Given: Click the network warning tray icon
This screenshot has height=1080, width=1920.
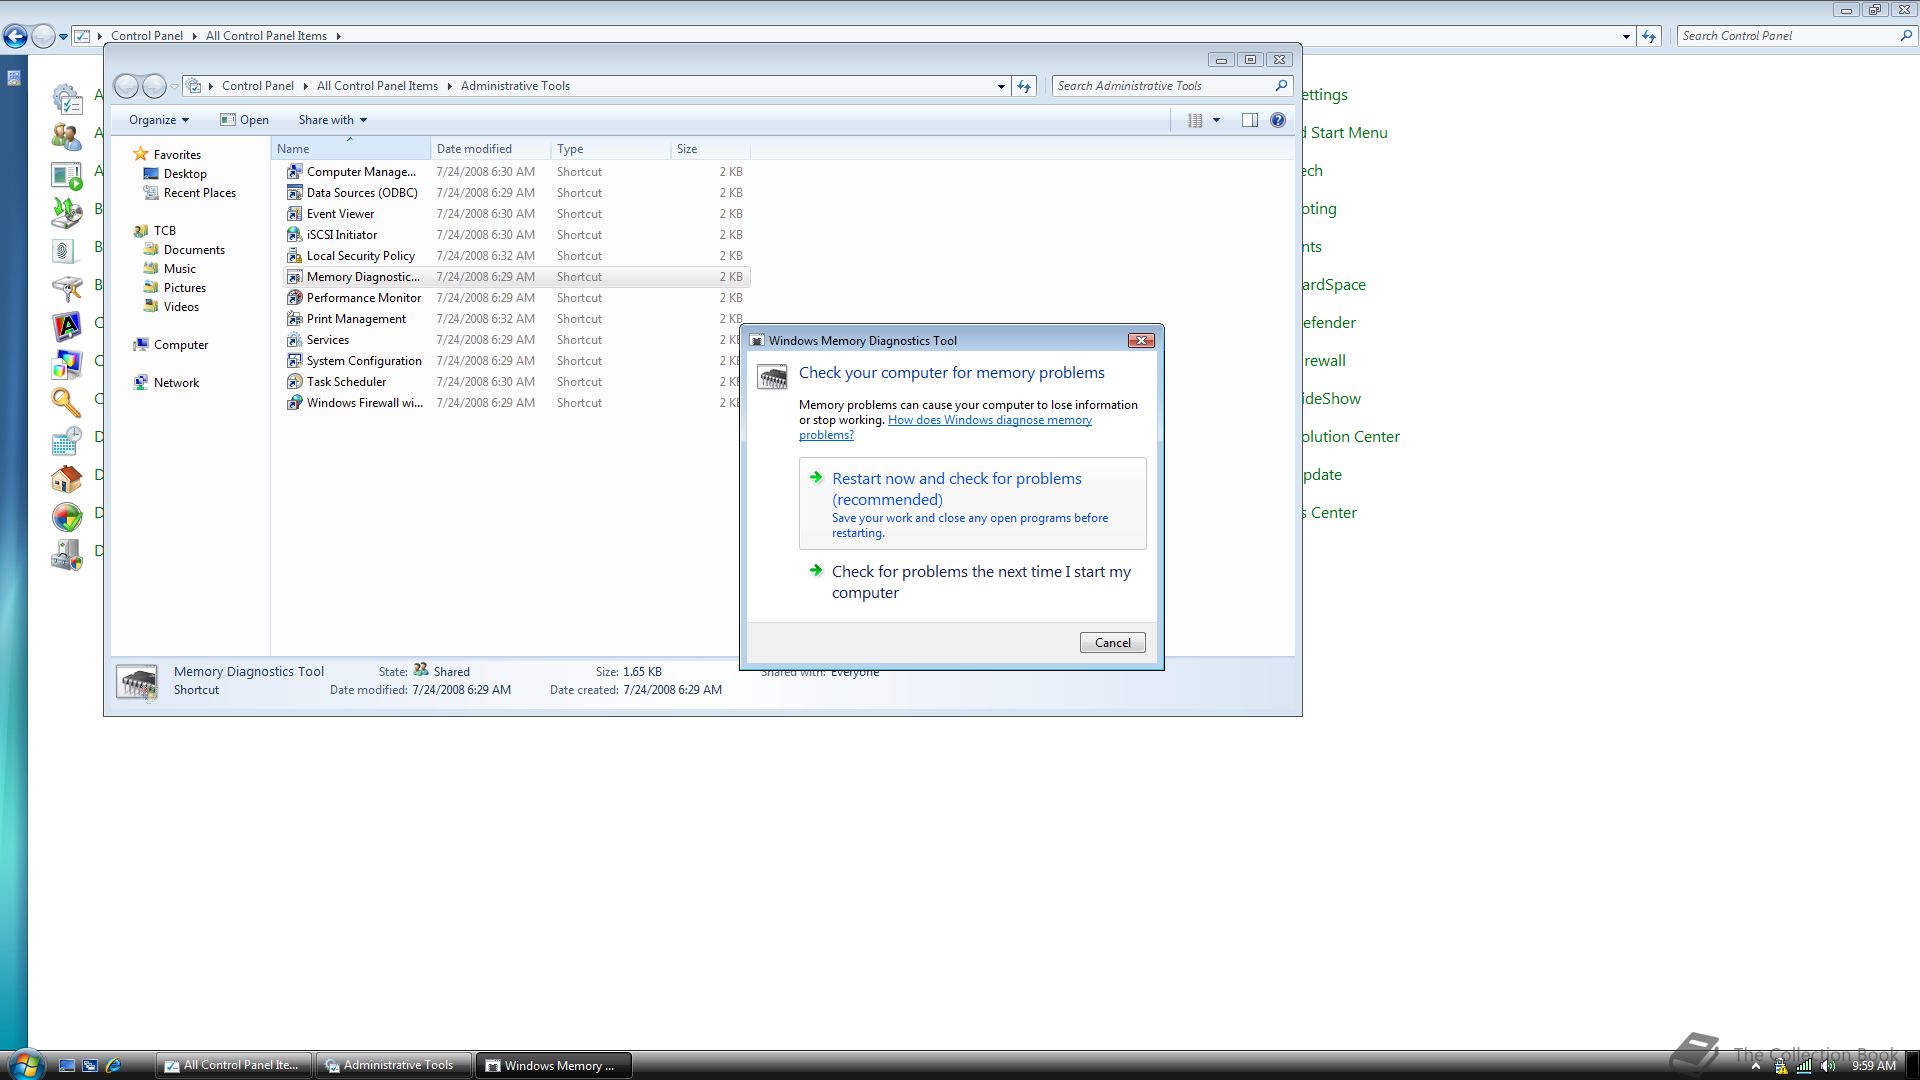Looking at the screenshot, I should click(x=1781, y=1066).
